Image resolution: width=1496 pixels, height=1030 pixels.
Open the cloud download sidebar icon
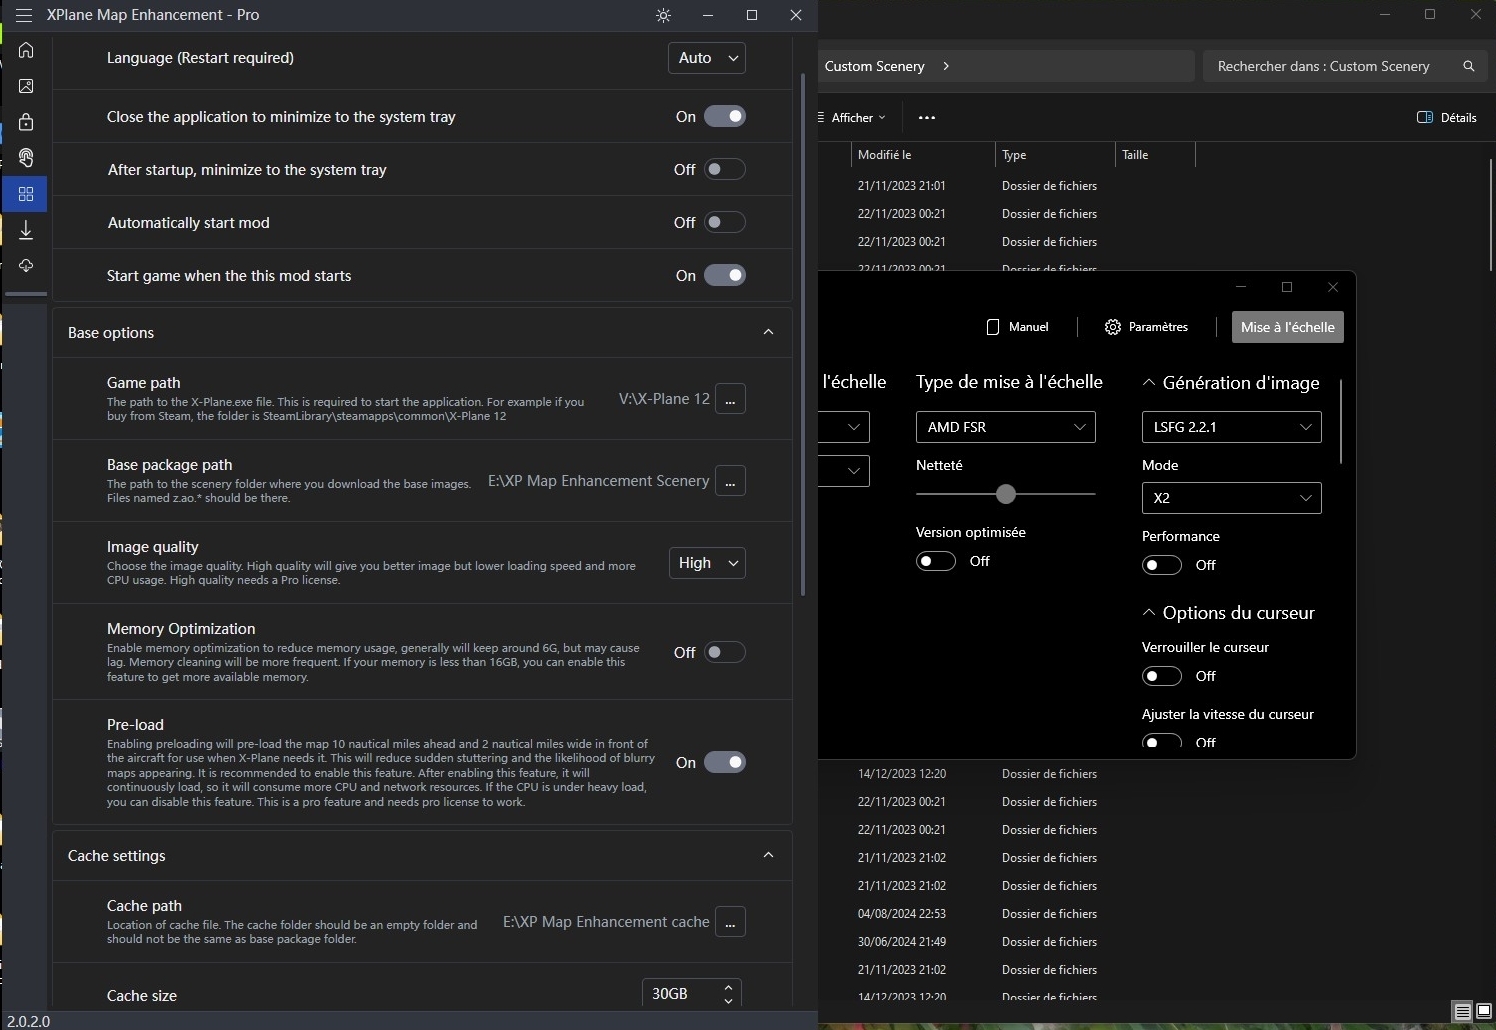click(x=26, y=266)
